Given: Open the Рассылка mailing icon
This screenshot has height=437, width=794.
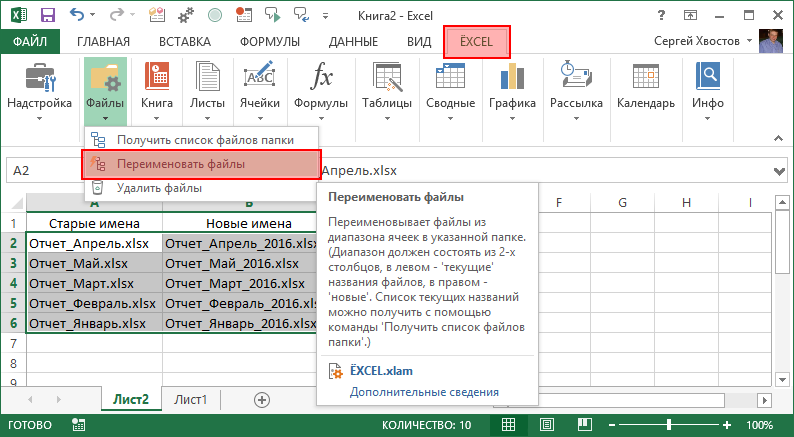Looking at the screenshot, I should (x=576, y=76).
